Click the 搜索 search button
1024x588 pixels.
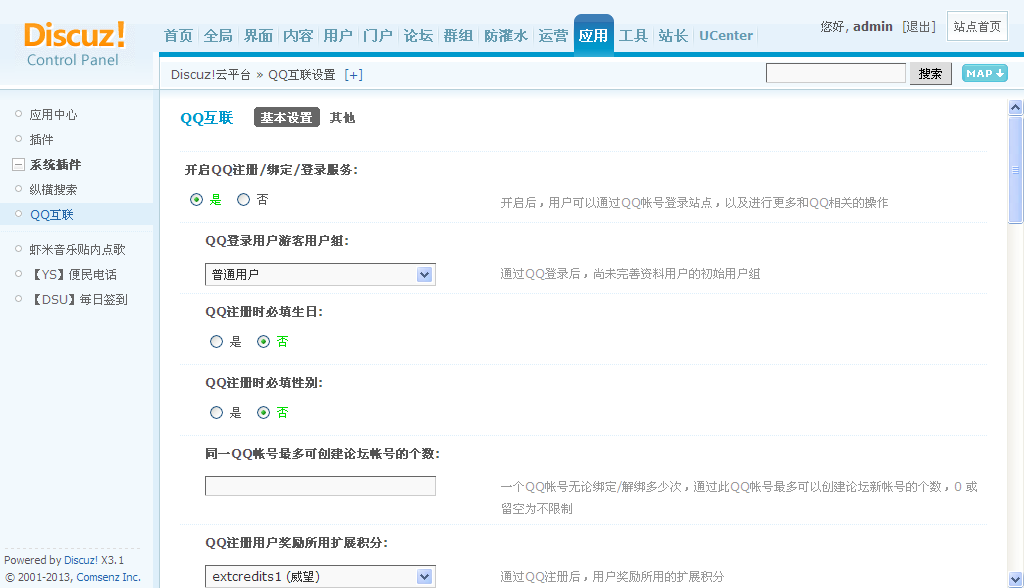[930, 73]
